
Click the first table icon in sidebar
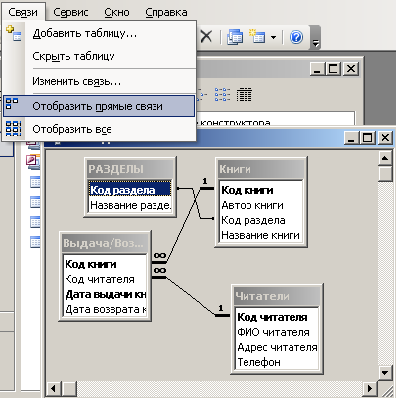click(x=35, y=182)
